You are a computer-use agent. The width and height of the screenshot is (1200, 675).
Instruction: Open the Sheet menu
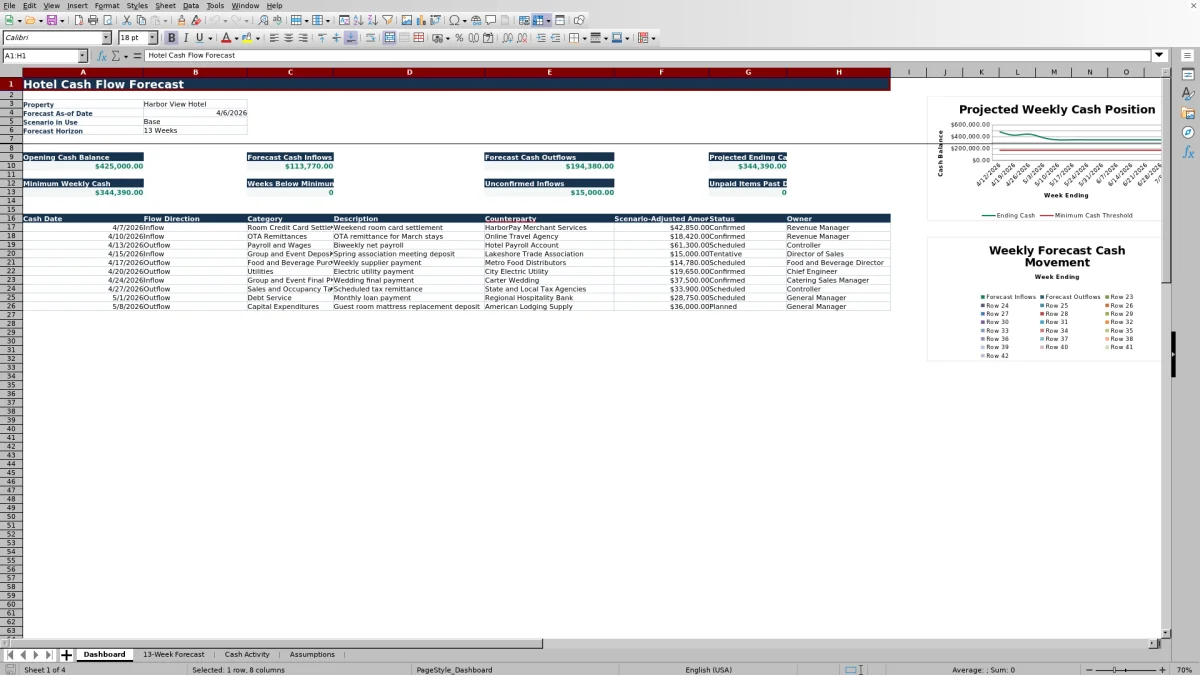coord(165,5)
